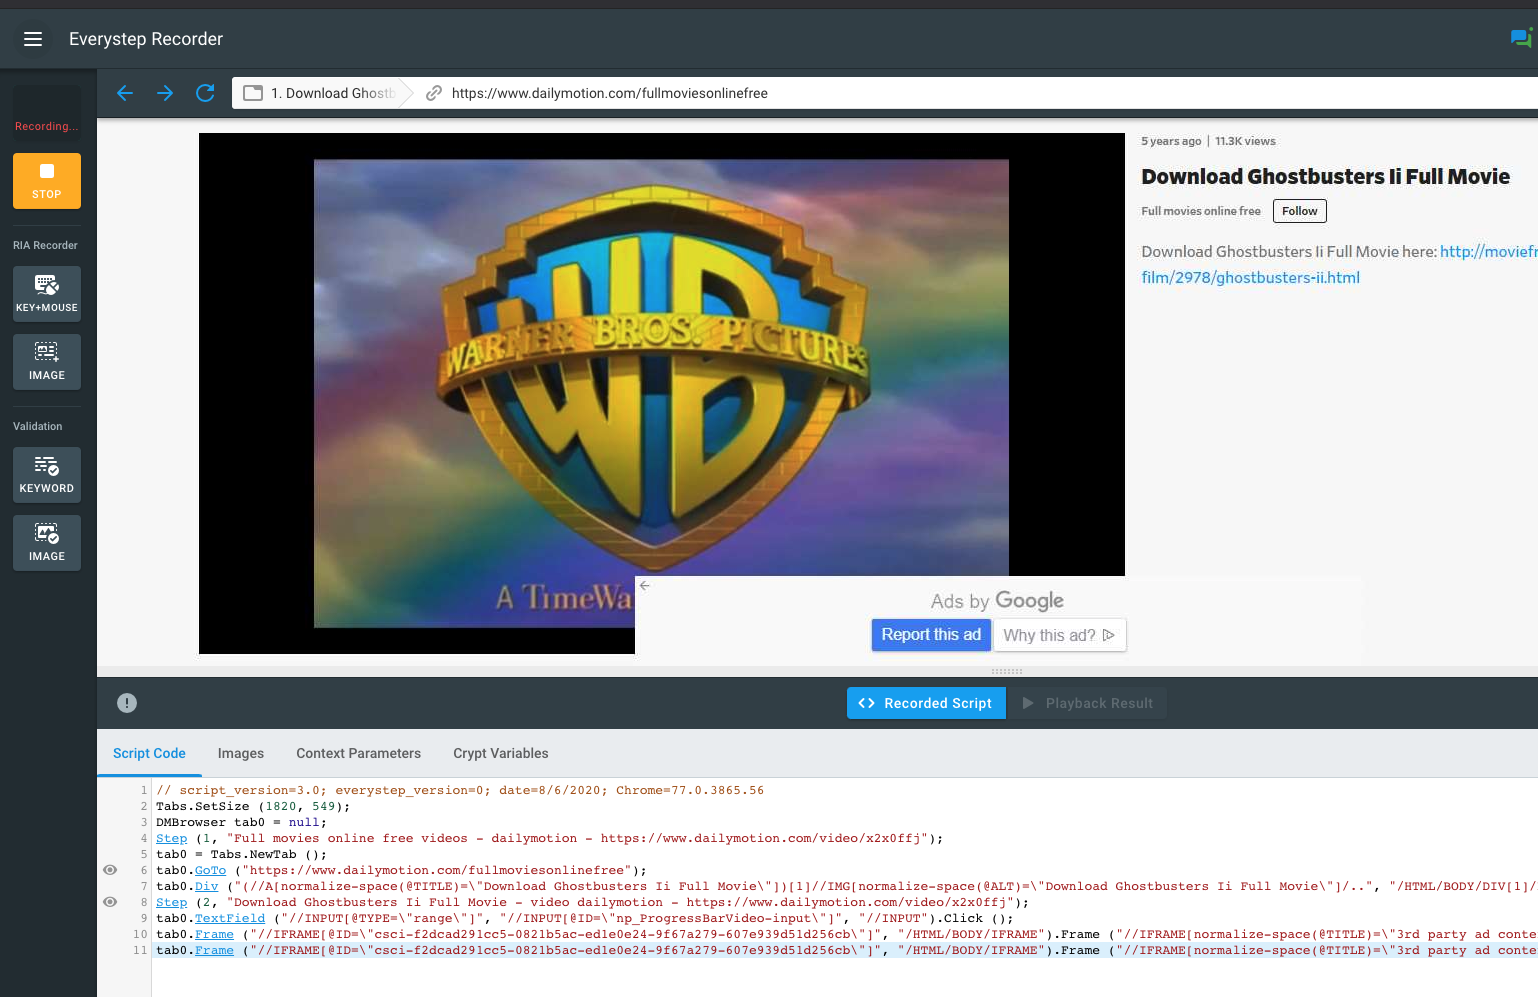Add an IMAGE validation

tap(47, 542)
